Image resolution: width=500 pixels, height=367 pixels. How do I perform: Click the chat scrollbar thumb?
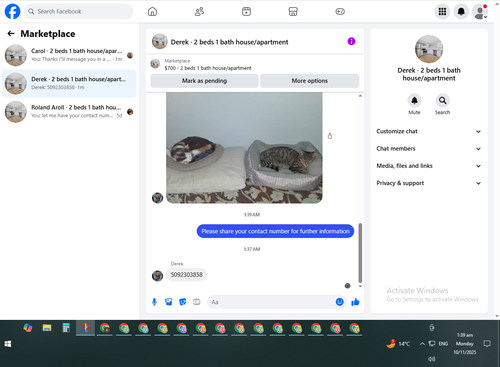(x=360, y=253)
